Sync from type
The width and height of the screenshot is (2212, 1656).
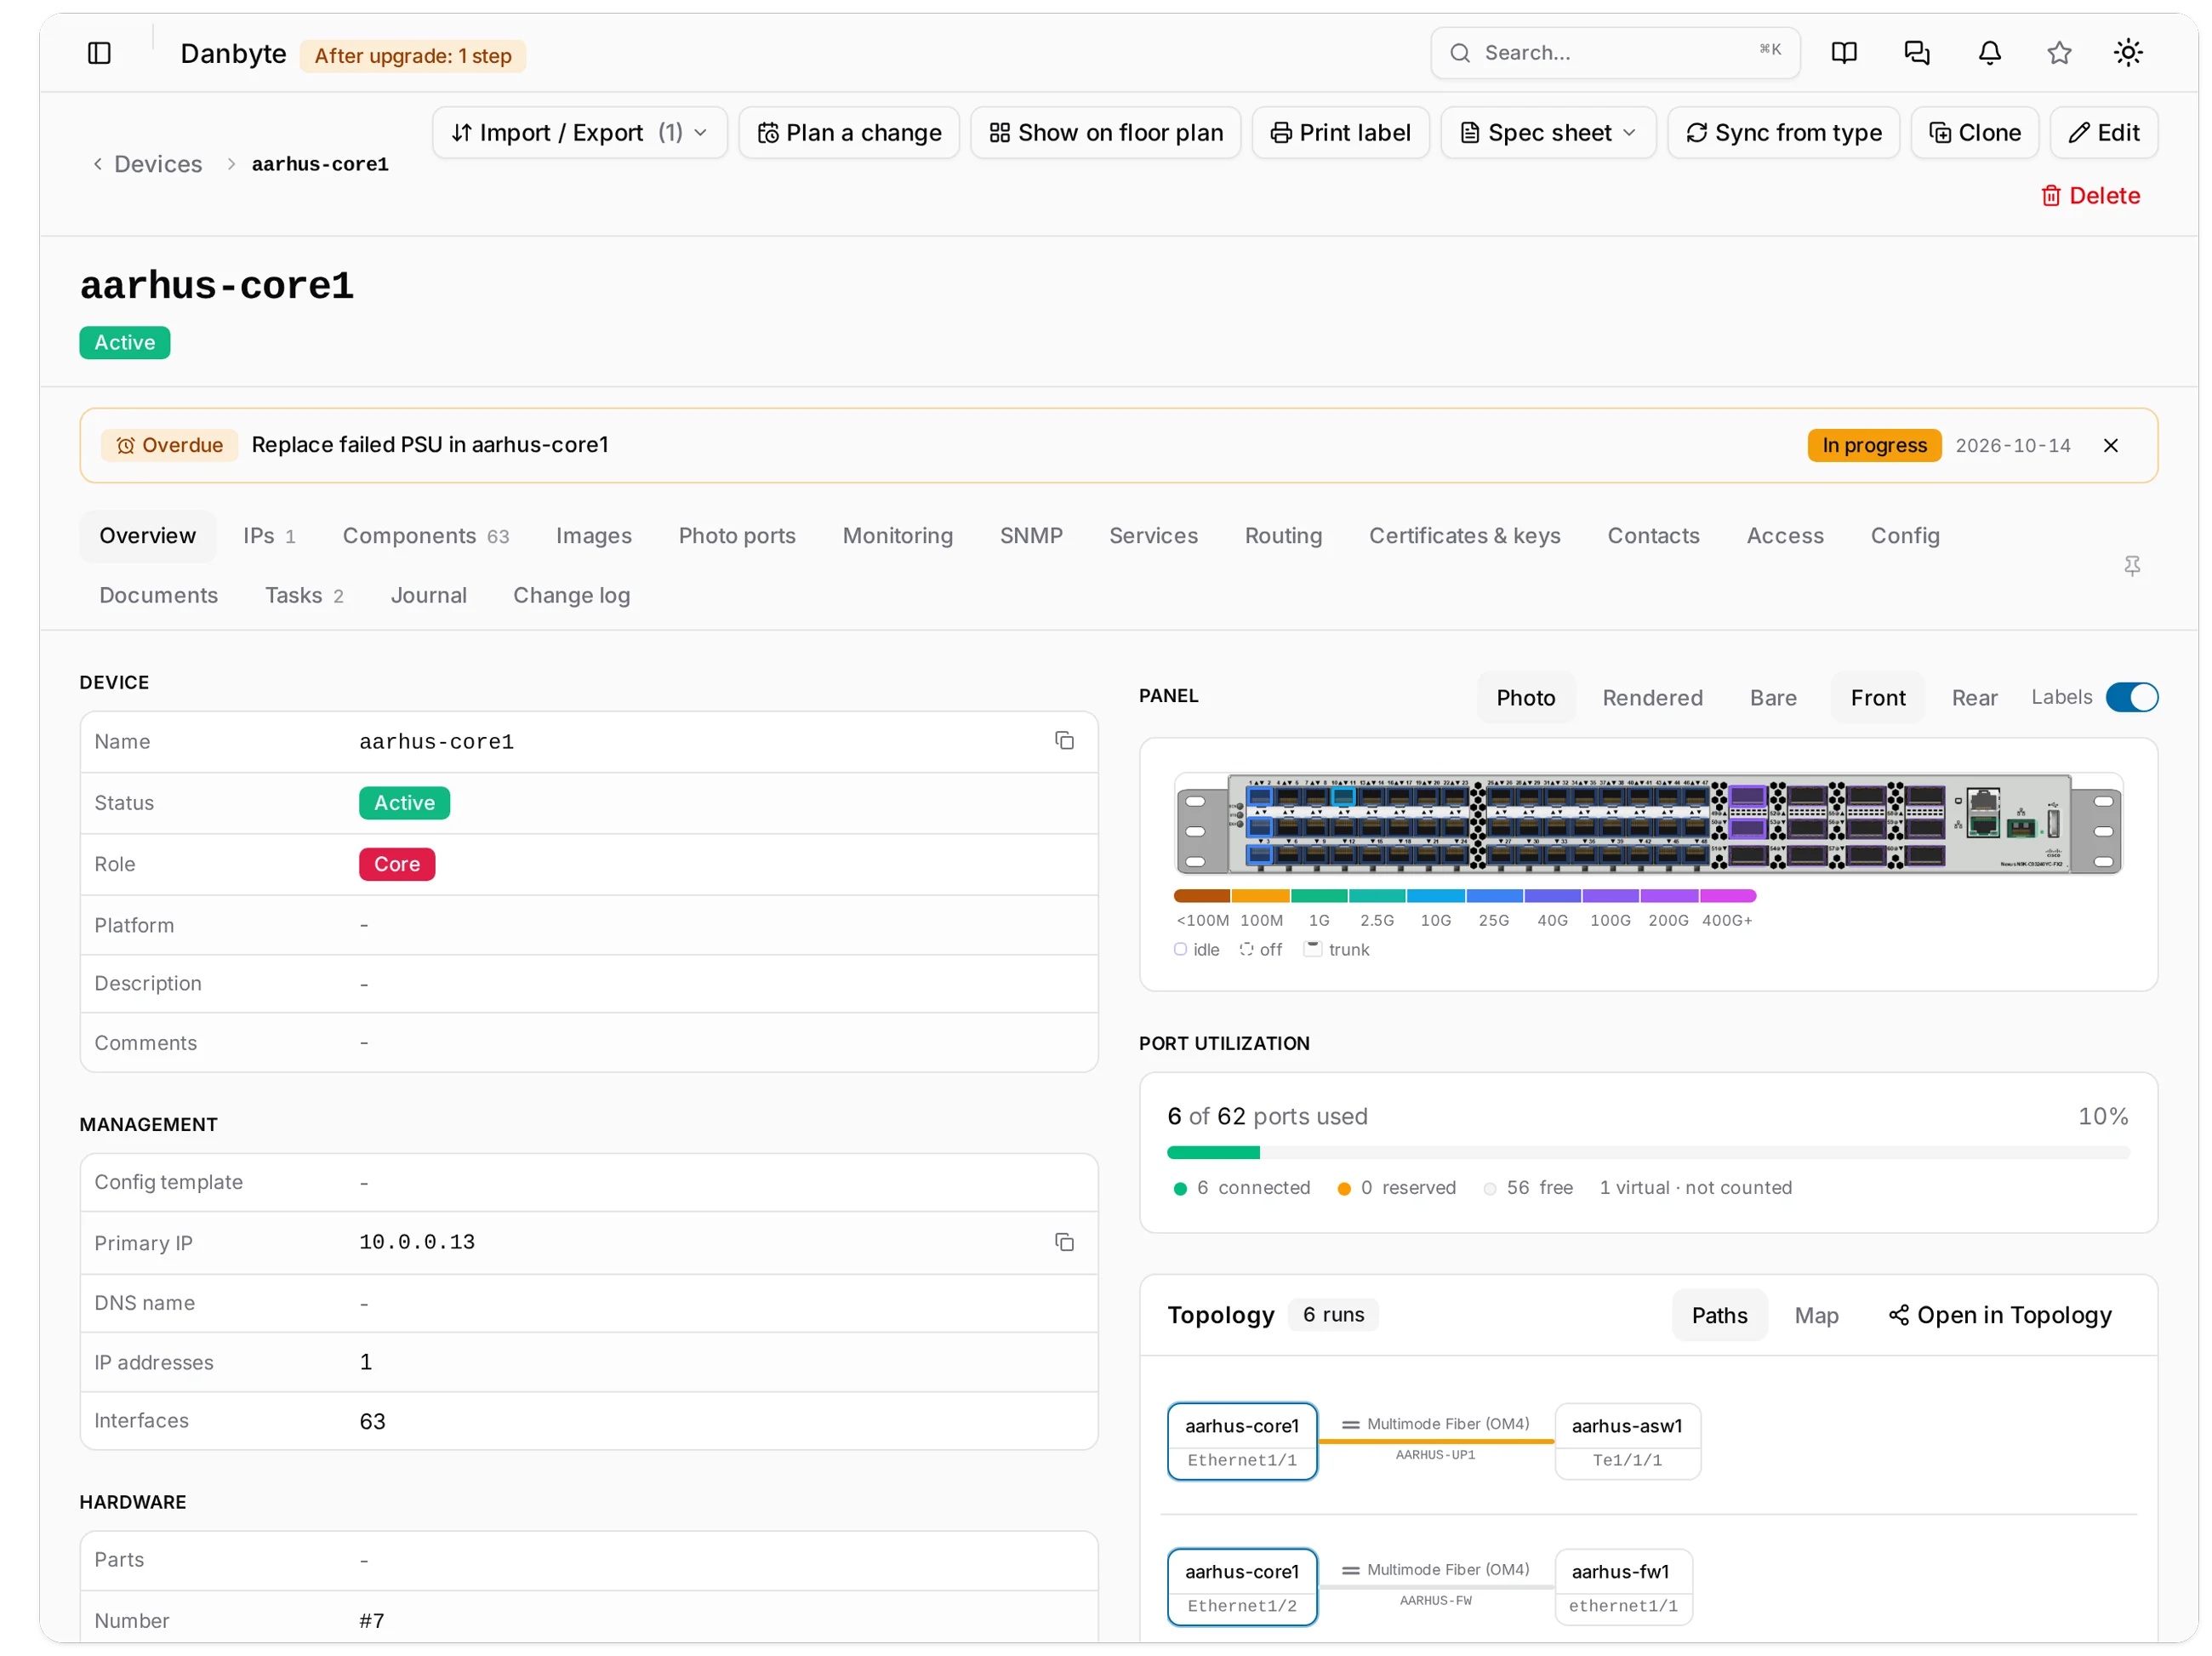[1783, 133]
